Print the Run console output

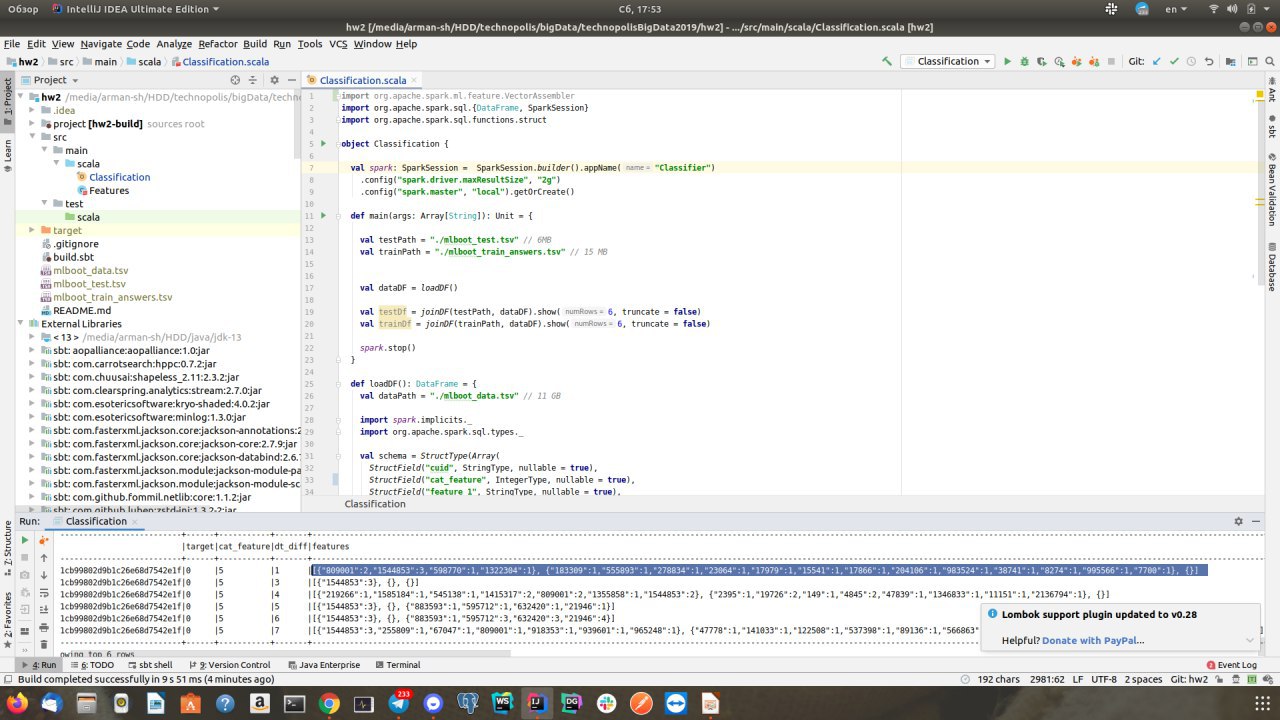(x=44, y=628)
